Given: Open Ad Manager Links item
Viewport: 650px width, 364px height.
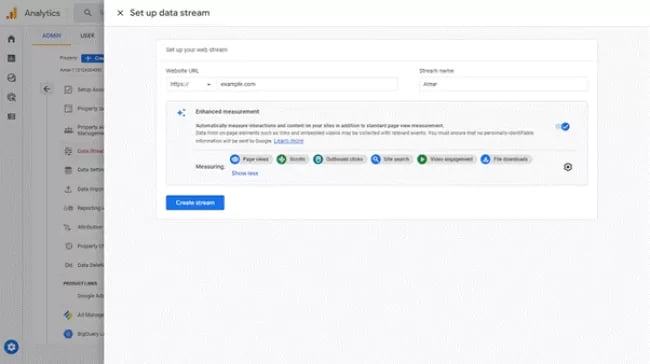Looking at the screenshot, I should pyautogui.click(x=83, y=315).
